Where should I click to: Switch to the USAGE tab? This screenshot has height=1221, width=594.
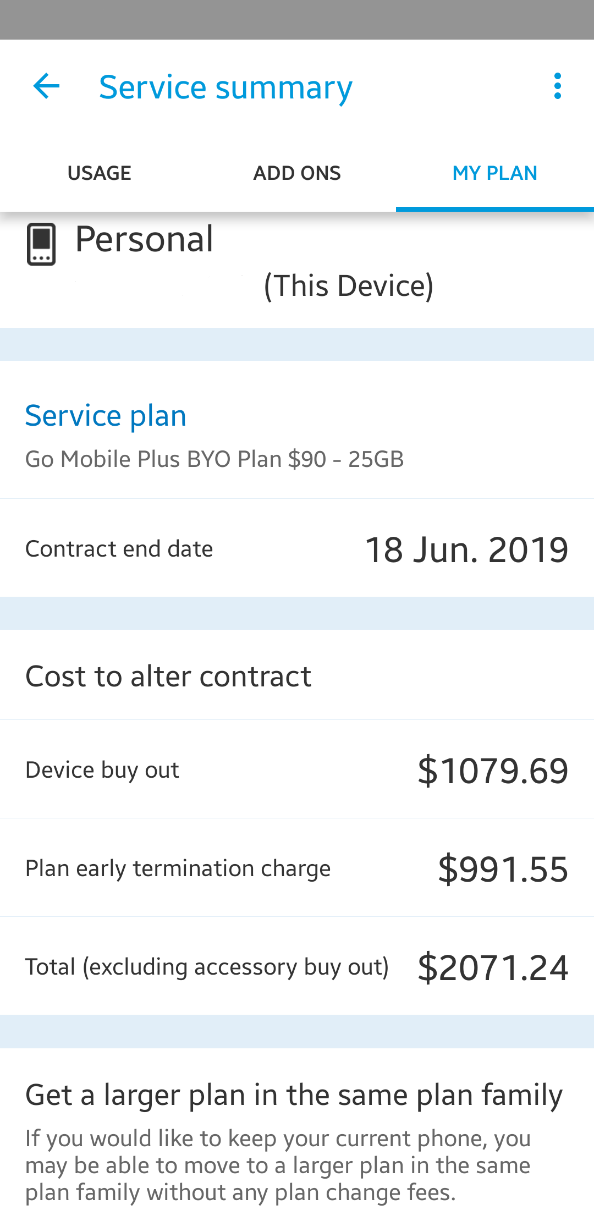point(99,172)
